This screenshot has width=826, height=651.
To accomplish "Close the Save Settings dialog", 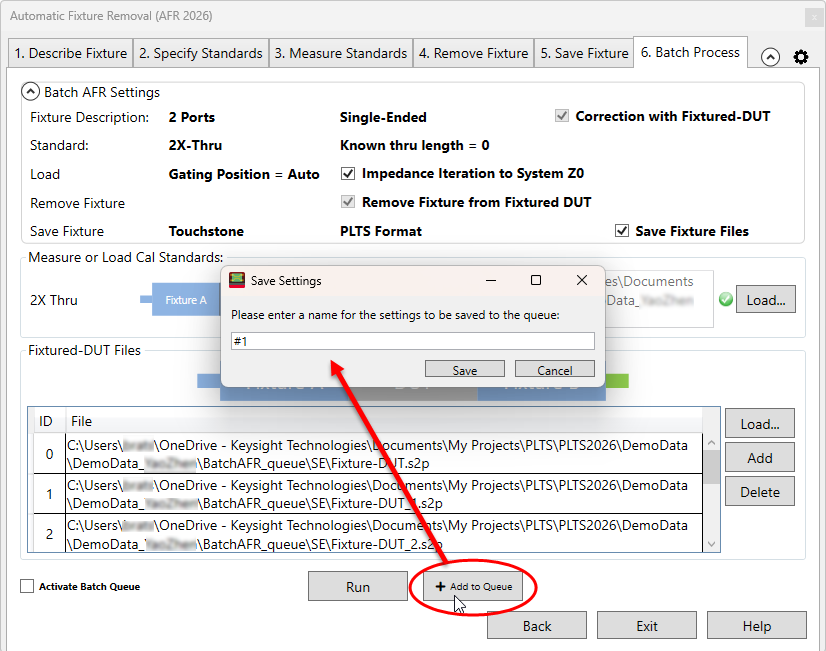I will [x=582, y=281].
